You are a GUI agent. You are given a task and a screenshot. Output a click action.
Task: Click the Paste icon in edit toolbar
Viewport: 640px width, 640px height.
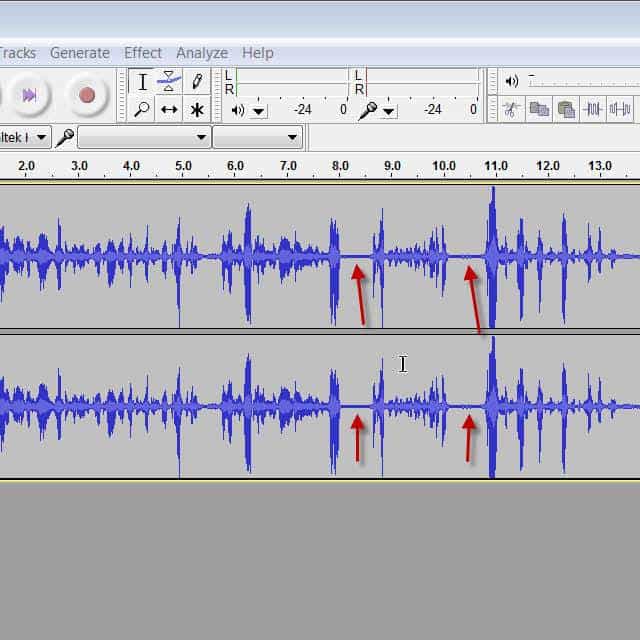click(x=566, y=109)
